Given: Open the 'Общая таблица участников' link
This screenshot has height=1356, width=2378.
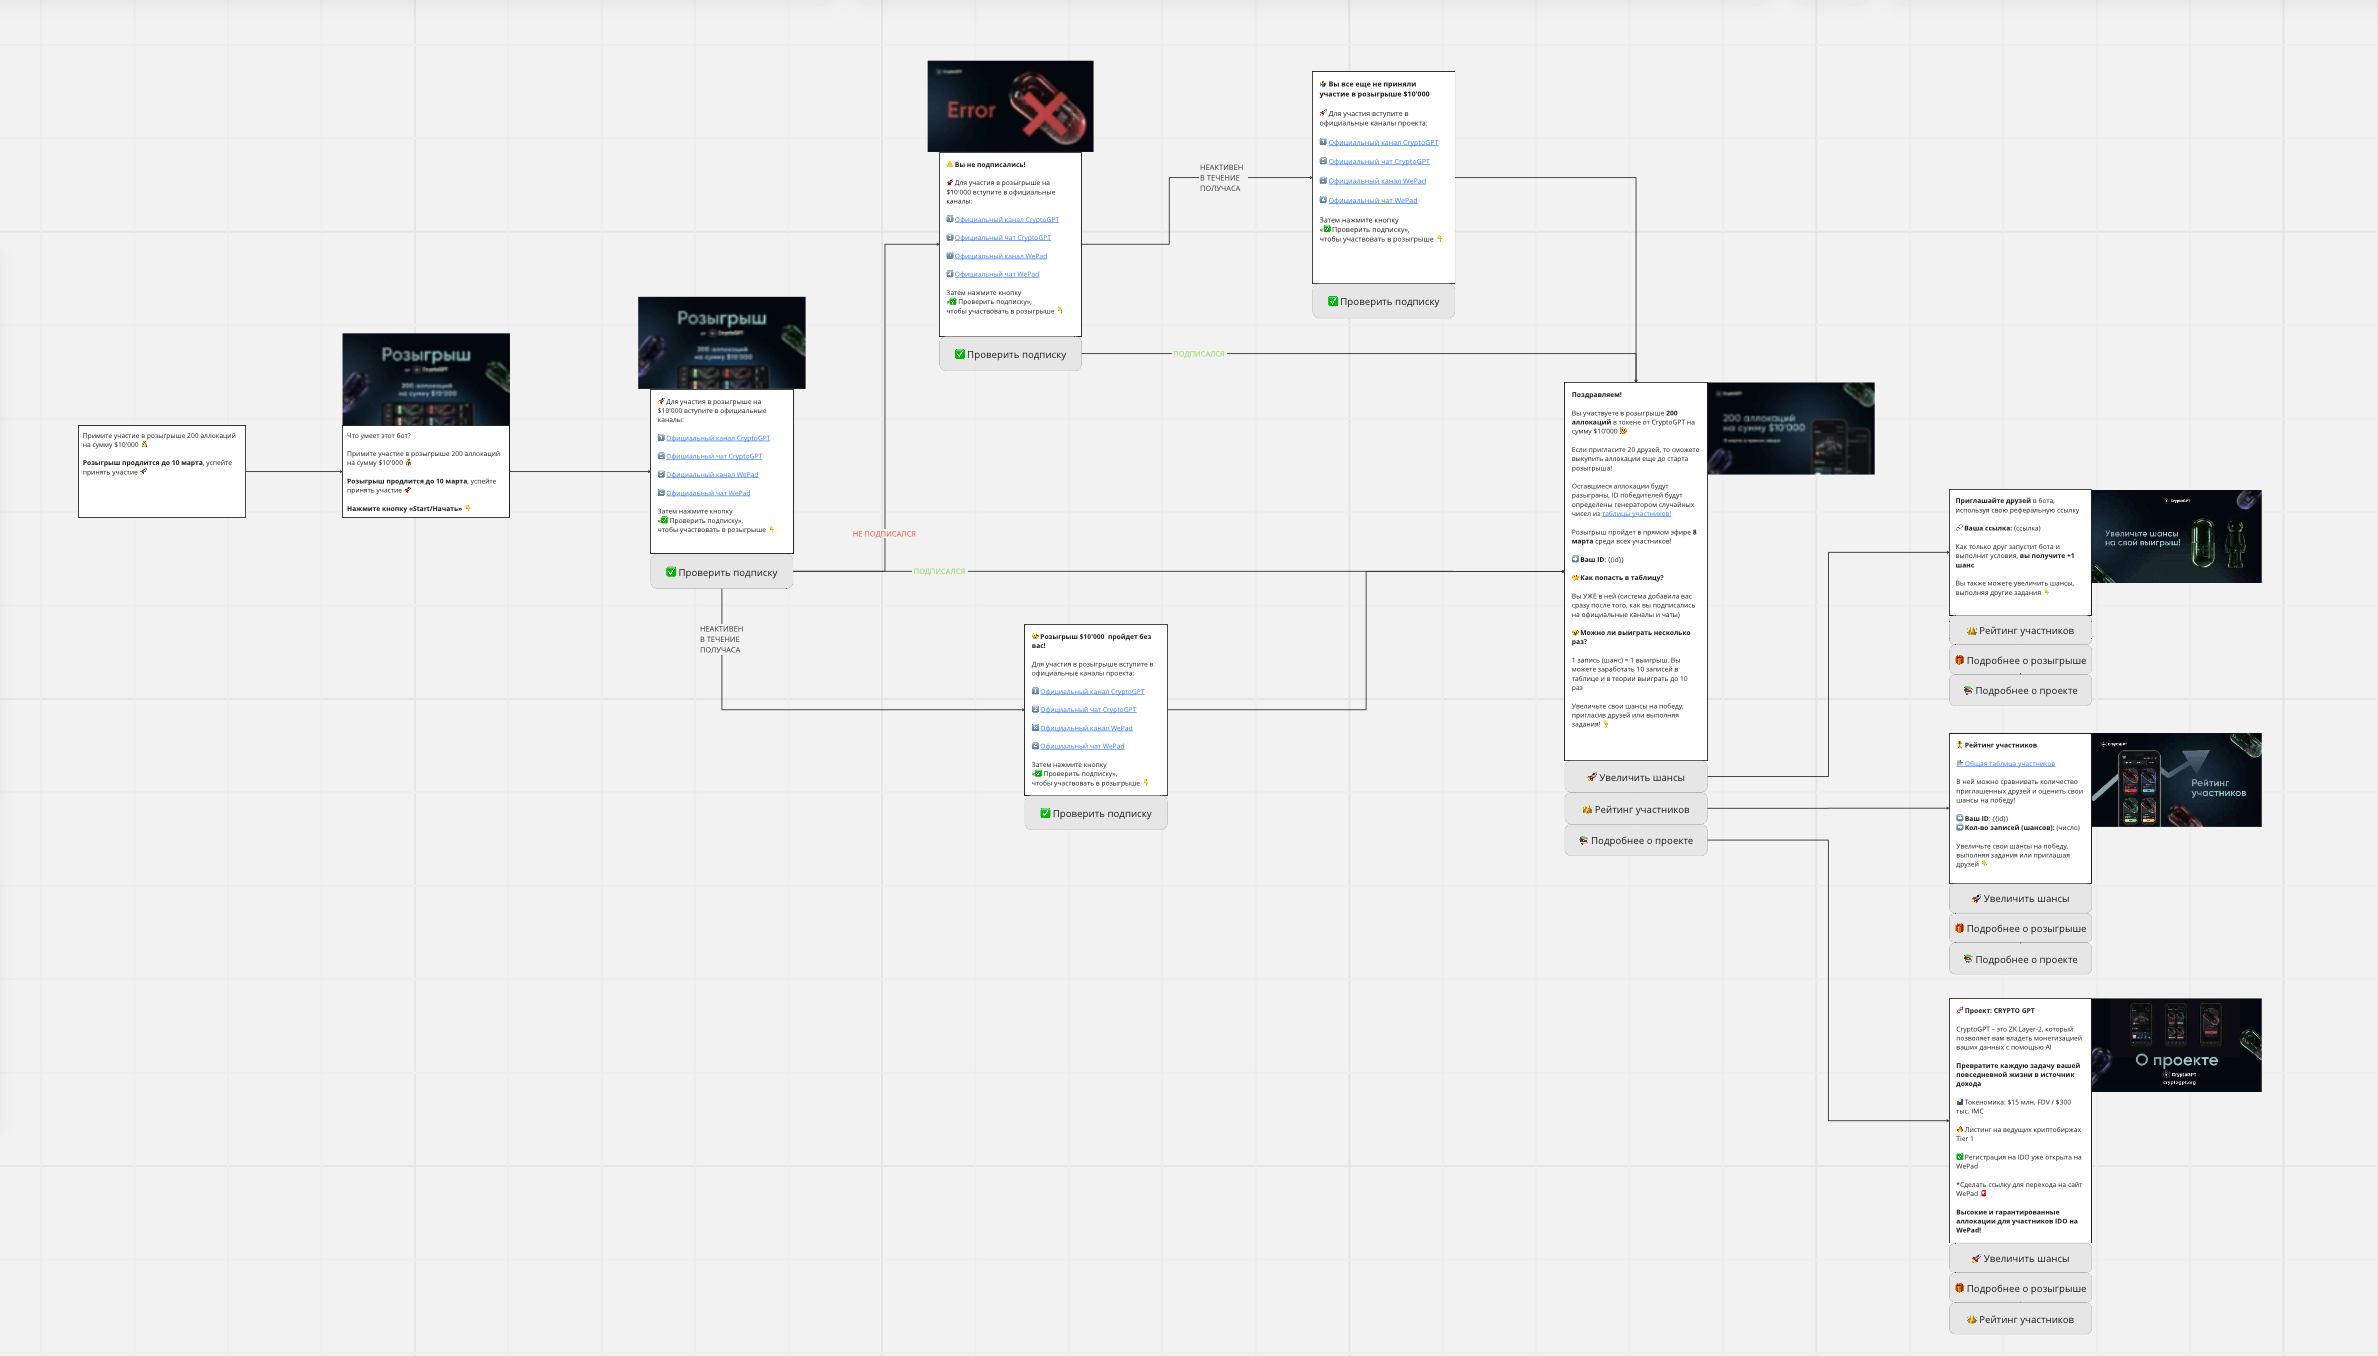Looking at the screenshot, I should pos(2009,764).
